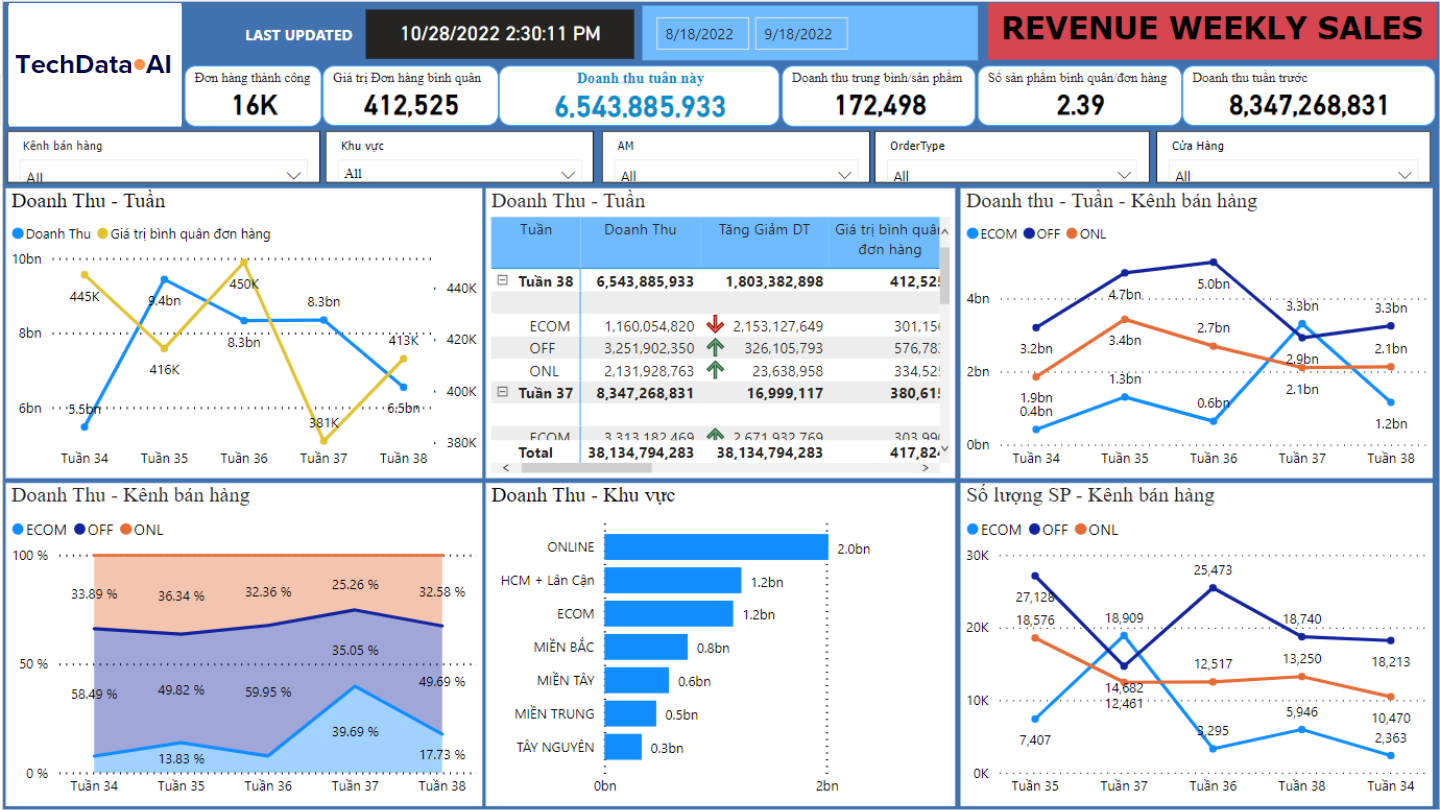
Task: Click ONL legend in Số lượng SP chart
Action: coord(1096,530)
